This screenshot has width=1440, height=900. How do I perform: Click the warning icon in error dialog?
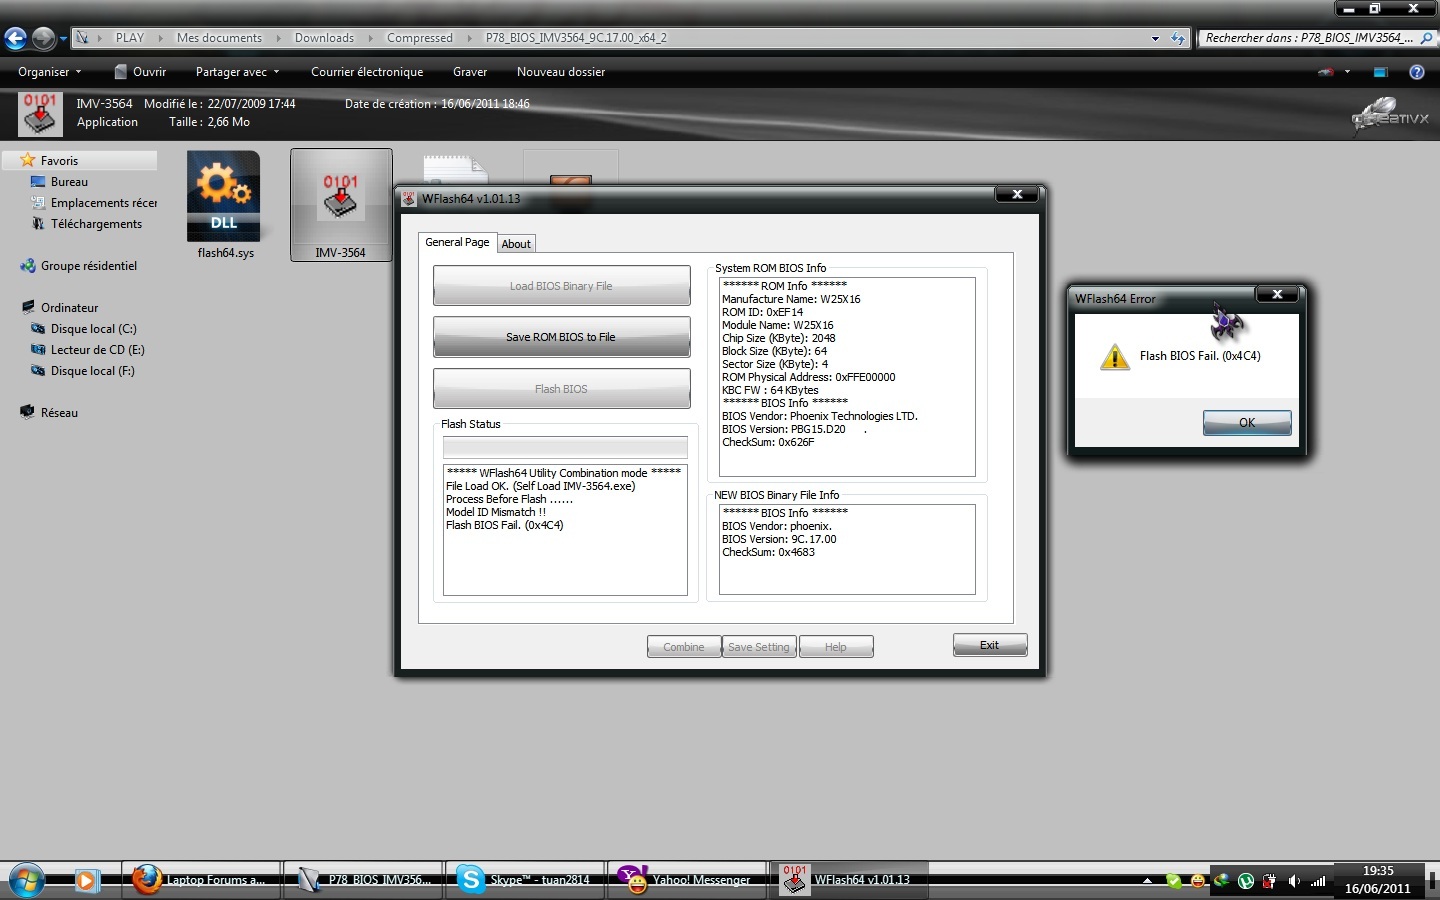pyautogui.click(x=1114, y=356)
